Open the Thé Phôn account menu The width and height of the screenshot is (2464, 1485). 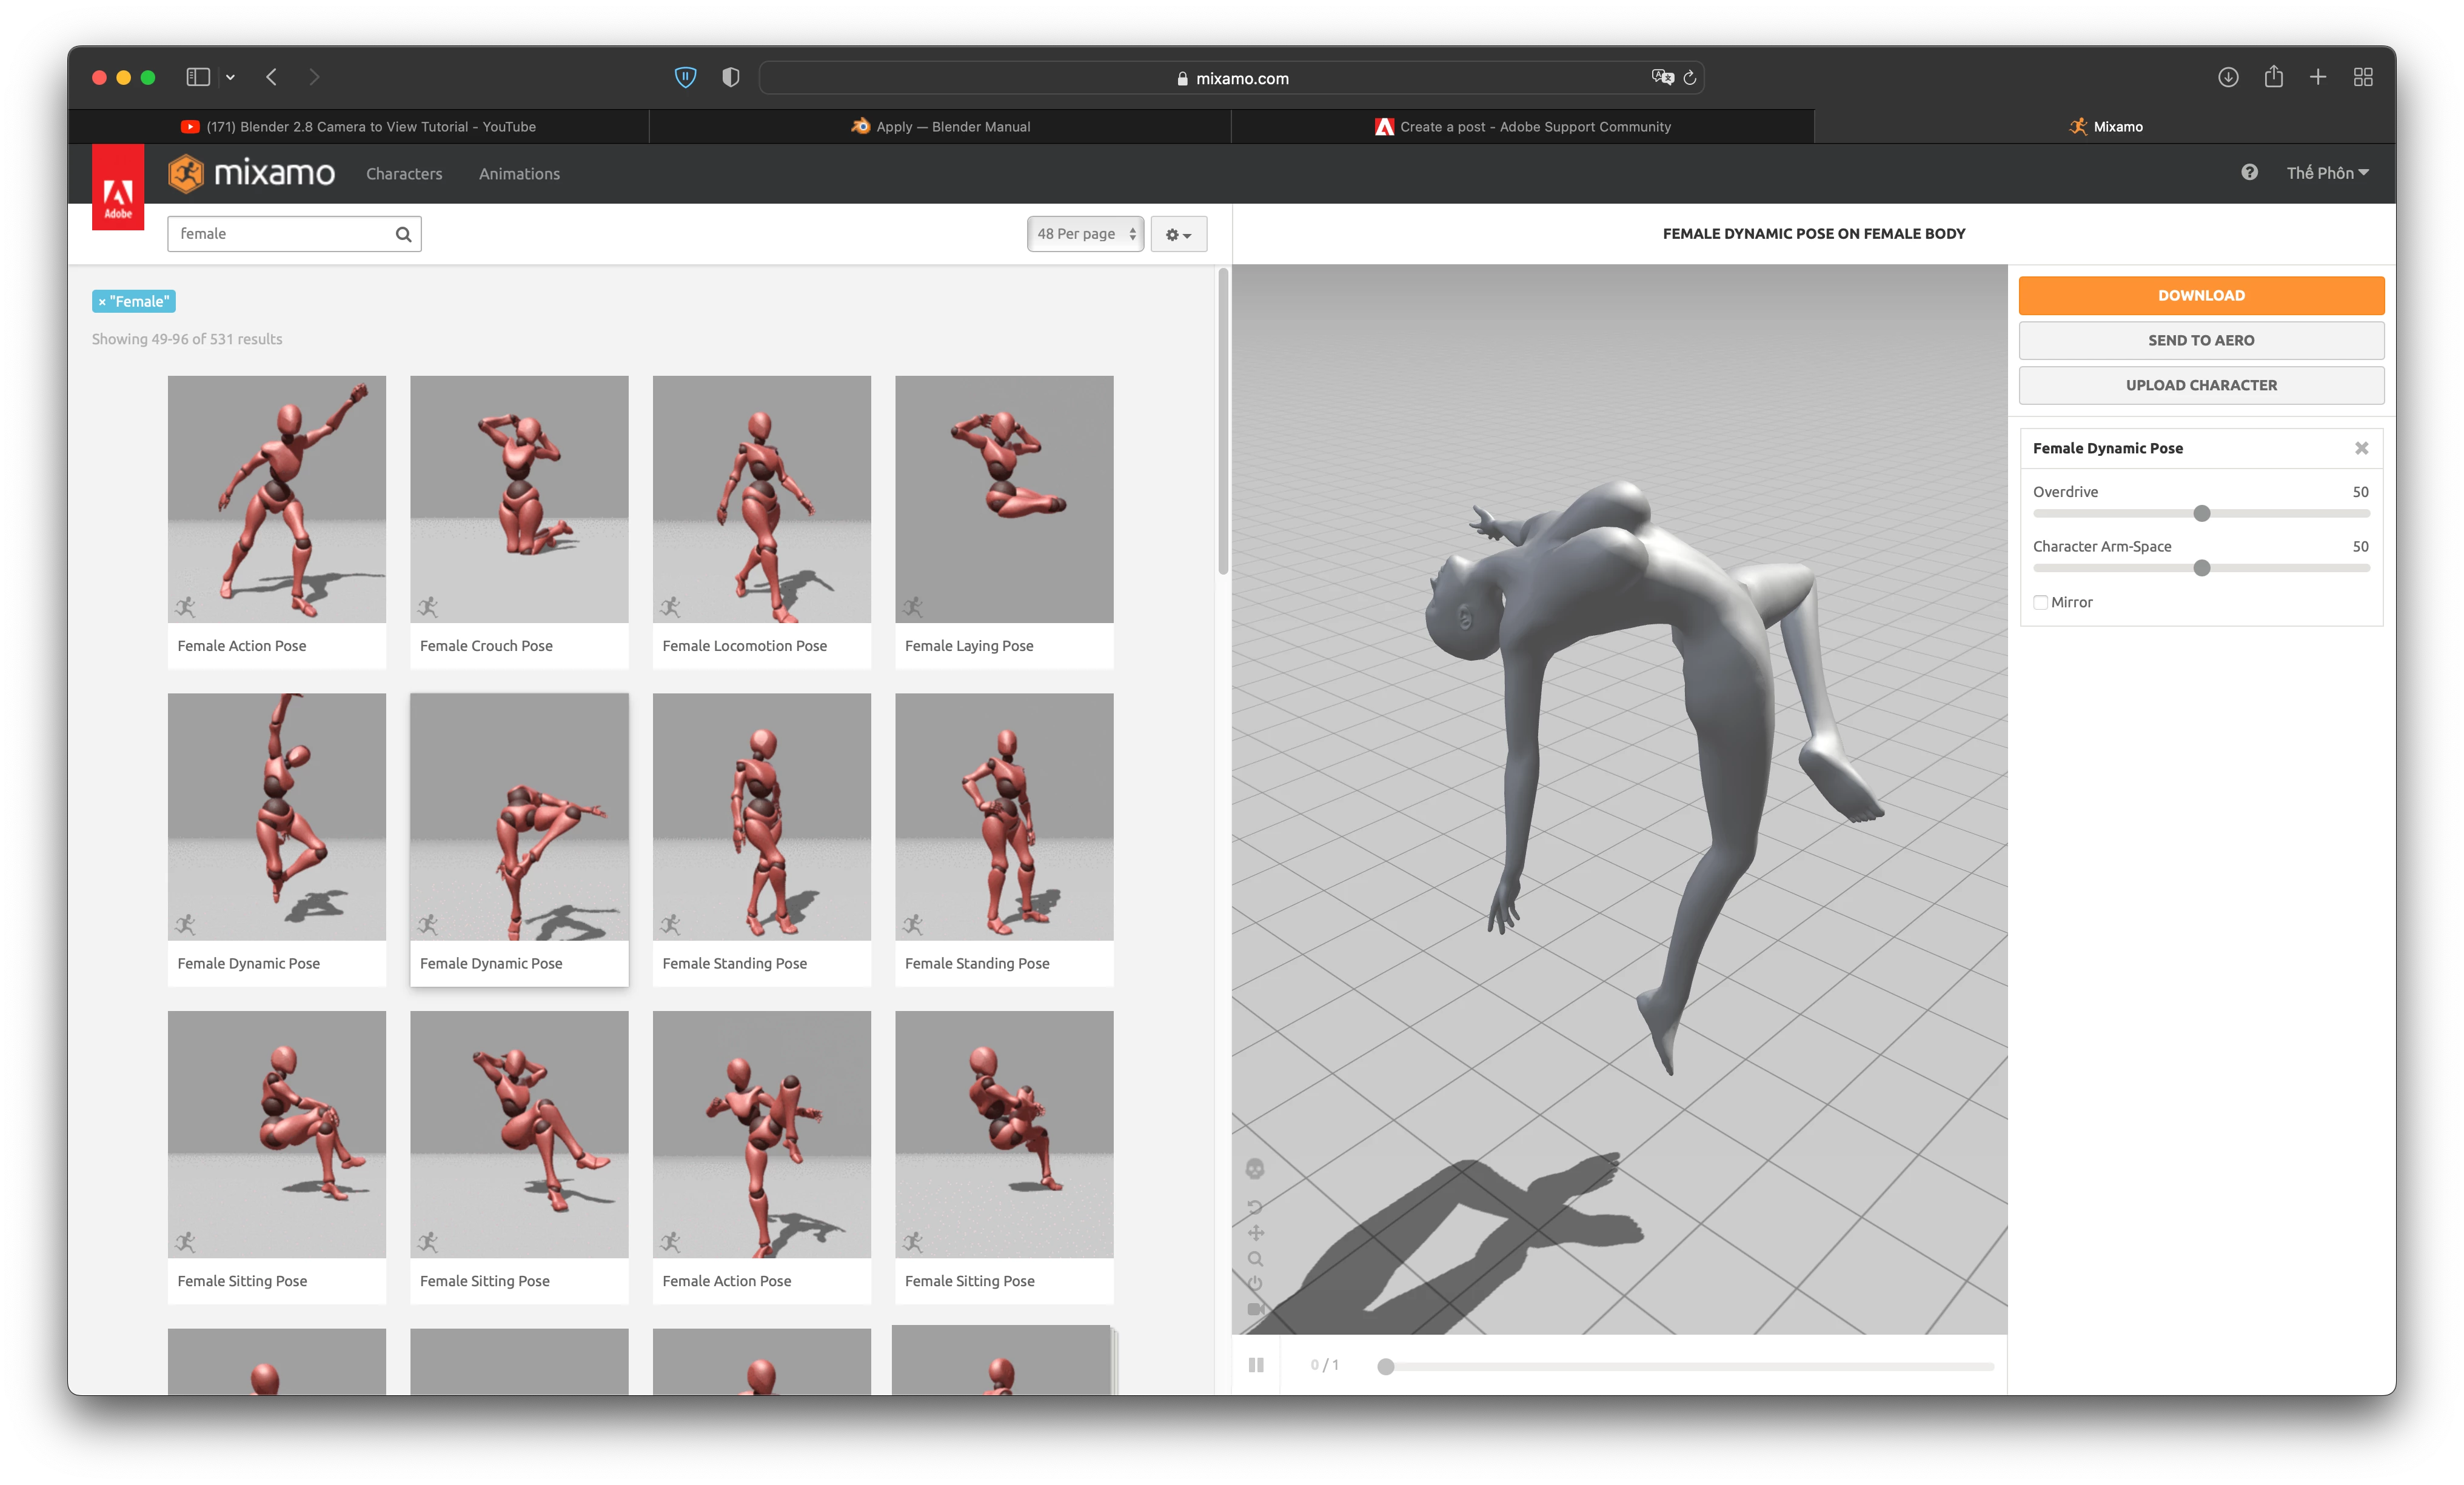(x=2327, y=173)
